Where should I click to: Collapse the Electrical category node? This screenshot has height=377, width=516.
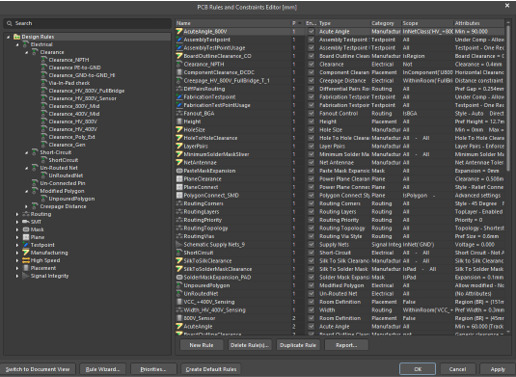(17, 45)
